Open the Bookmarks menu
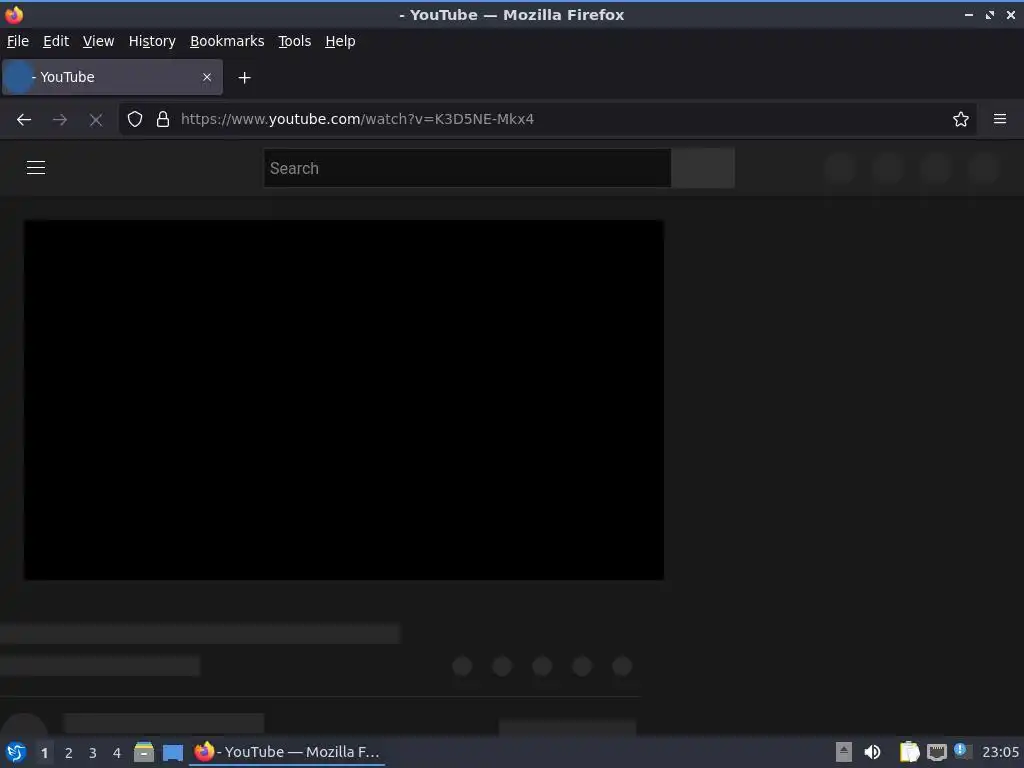This screenshot has width=1024, height=768. (227, 41)
